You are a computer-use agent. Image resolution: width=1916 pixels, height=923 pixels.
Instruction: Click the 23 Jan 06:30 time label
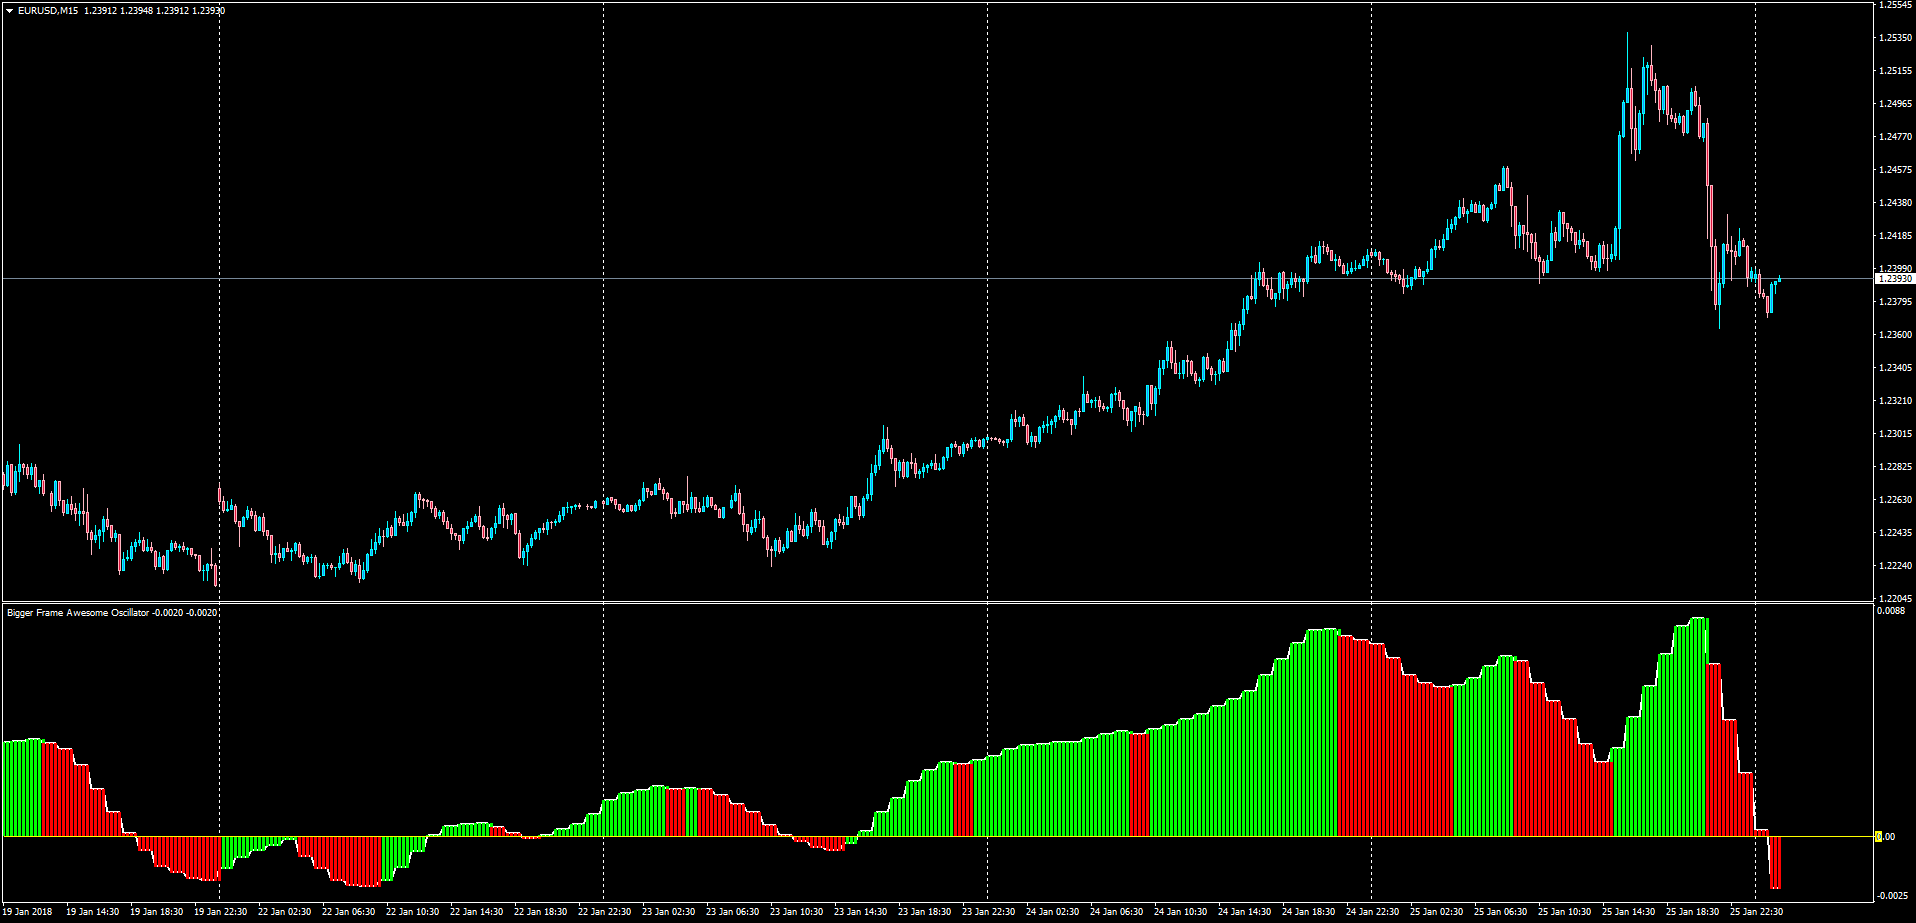733,912
